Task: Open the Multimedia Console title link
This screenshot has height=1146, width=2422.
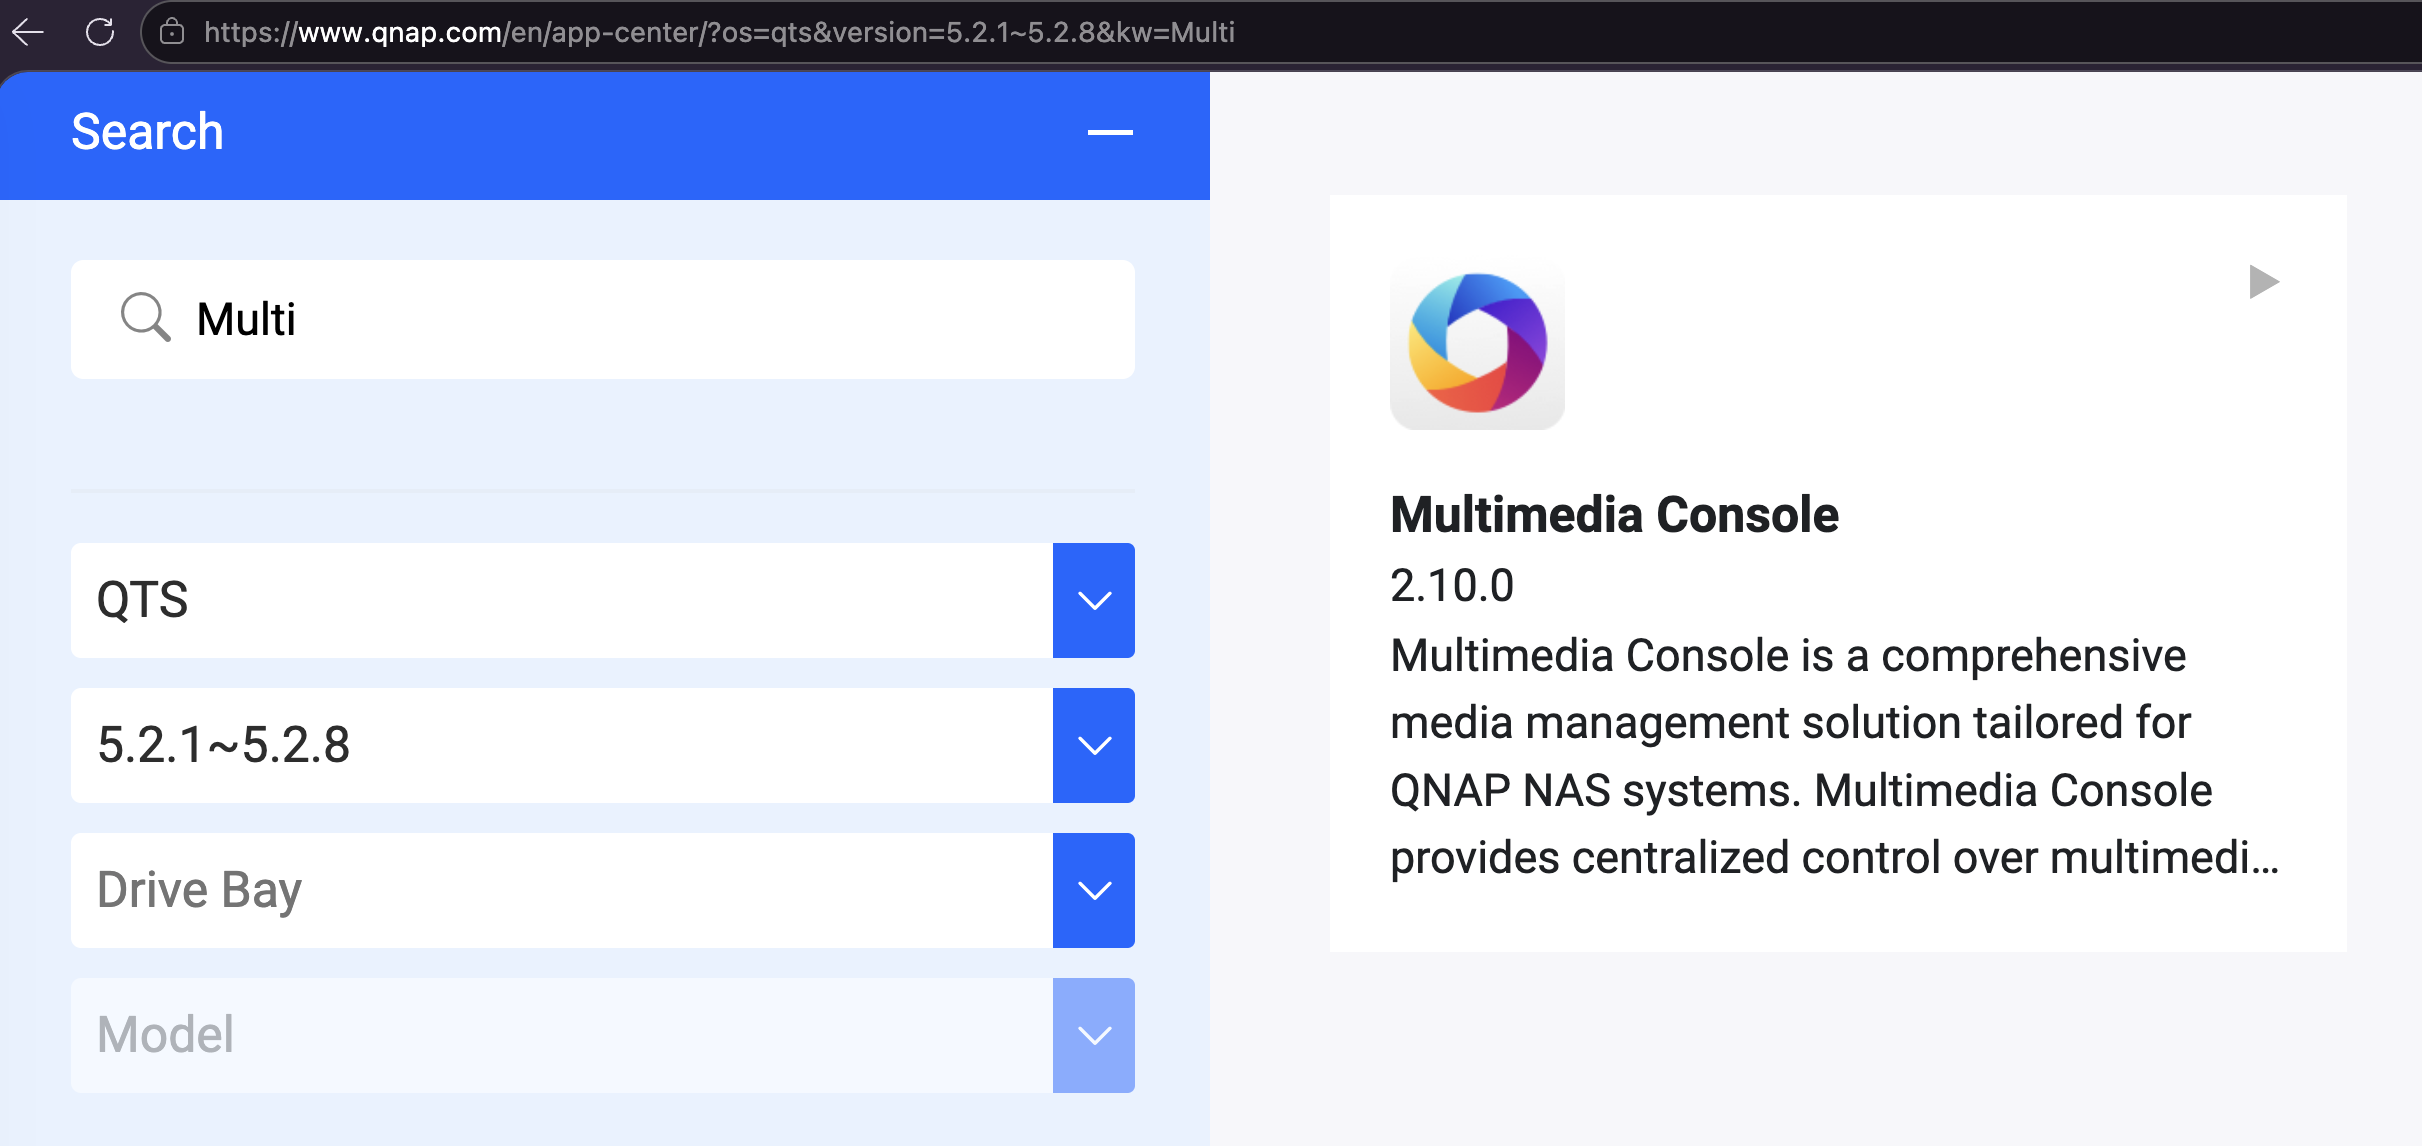Action: (x=1614, y=515)
